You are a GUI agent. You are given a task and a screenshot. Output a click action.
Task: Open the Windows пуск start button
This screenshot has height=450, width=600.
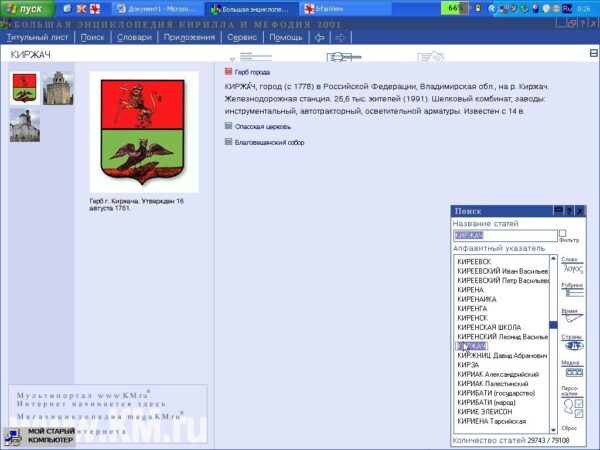(27, 8)
